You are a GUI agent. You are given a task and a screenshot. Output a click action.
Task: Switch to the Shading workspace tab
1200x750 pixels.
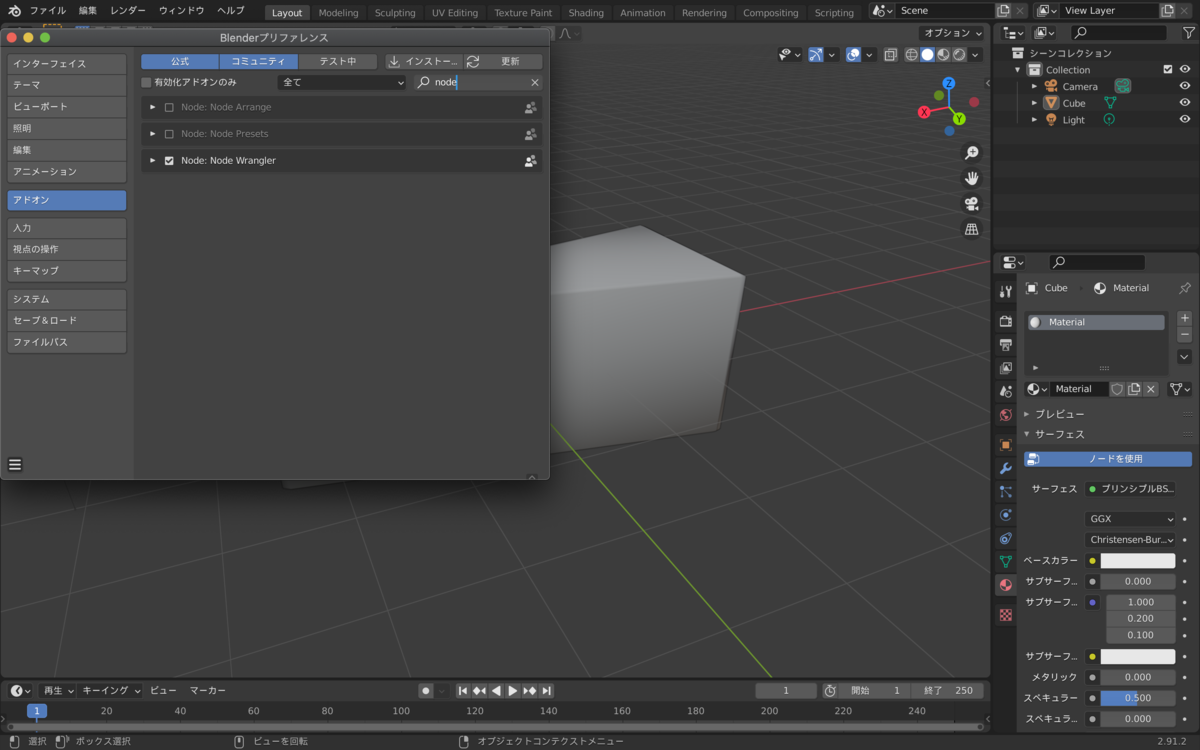586,13
